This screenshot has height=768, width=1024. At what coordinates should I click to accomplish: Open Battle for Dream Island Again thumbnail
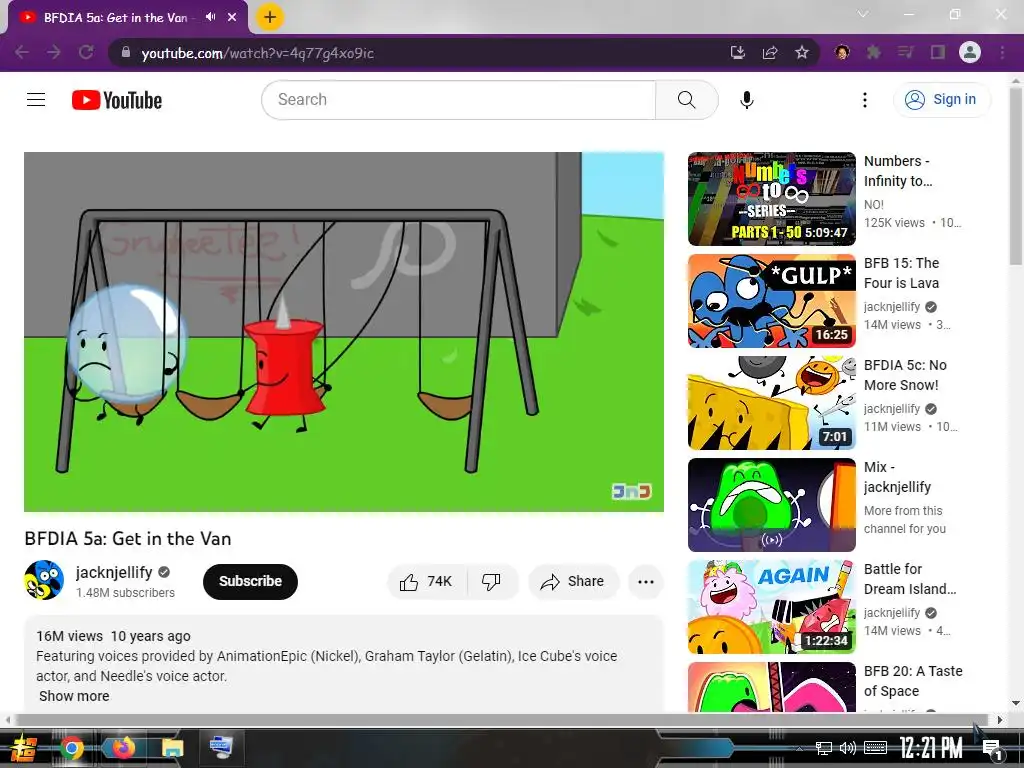click(771, 607)
